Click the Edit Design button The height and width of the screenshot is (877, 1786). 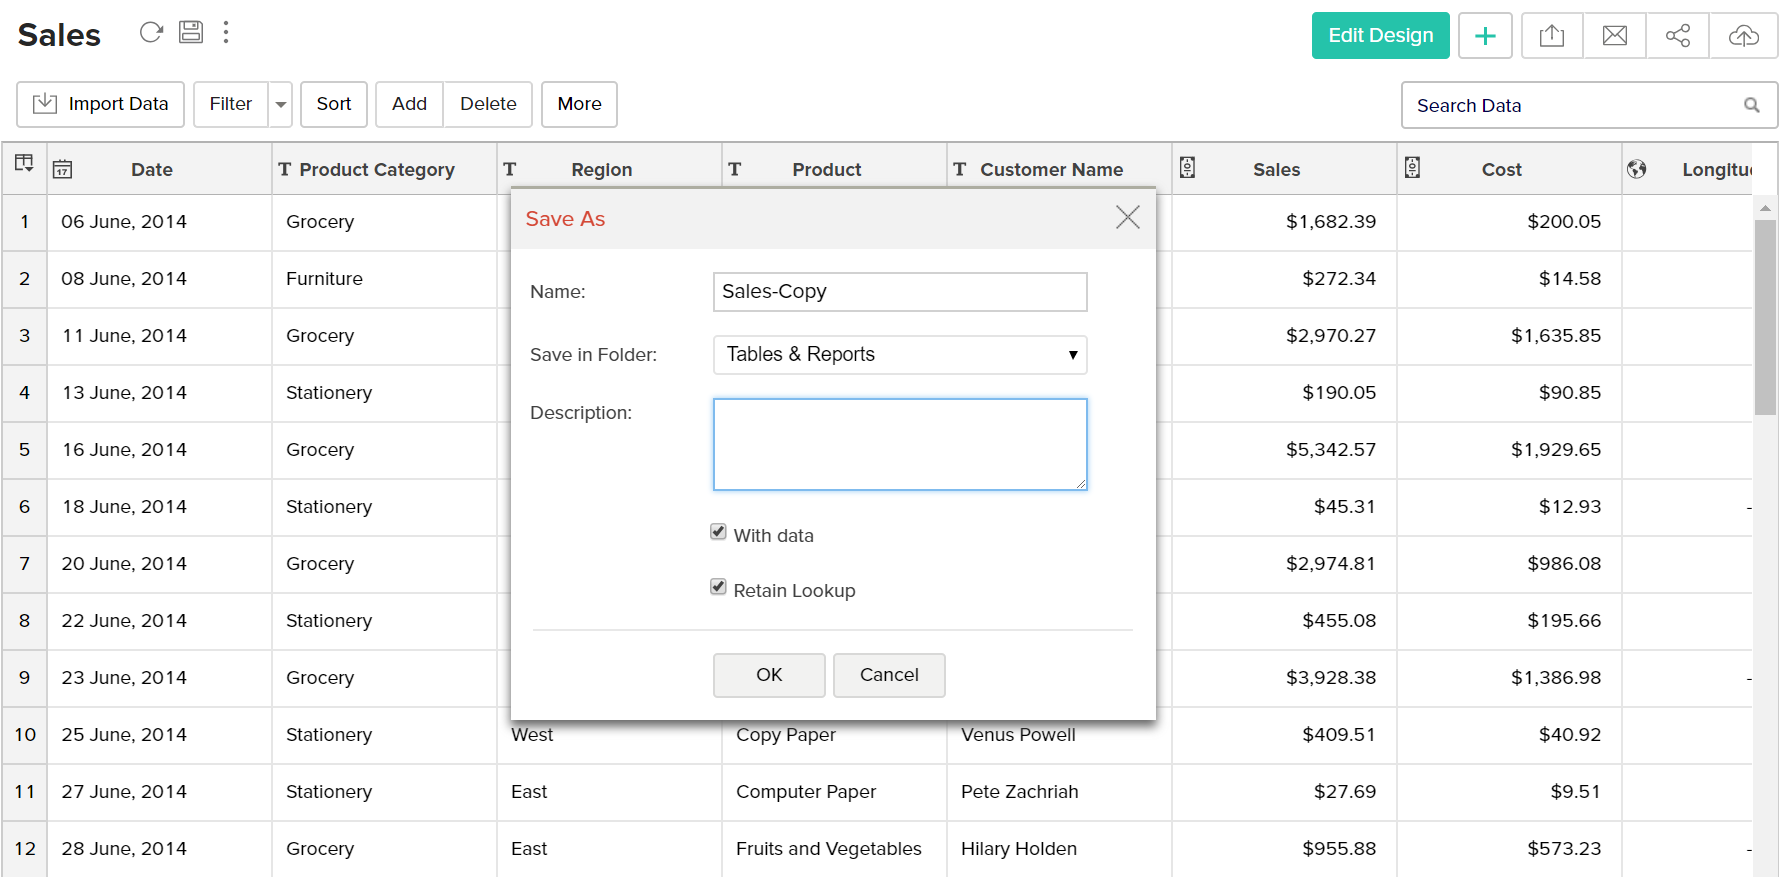pos(1380,36)
